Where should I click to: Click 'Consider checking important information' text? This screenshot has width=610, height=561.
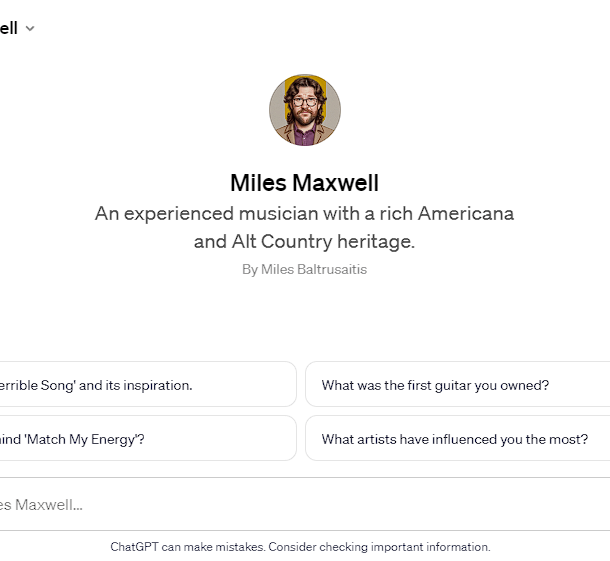tap(379, 547)
